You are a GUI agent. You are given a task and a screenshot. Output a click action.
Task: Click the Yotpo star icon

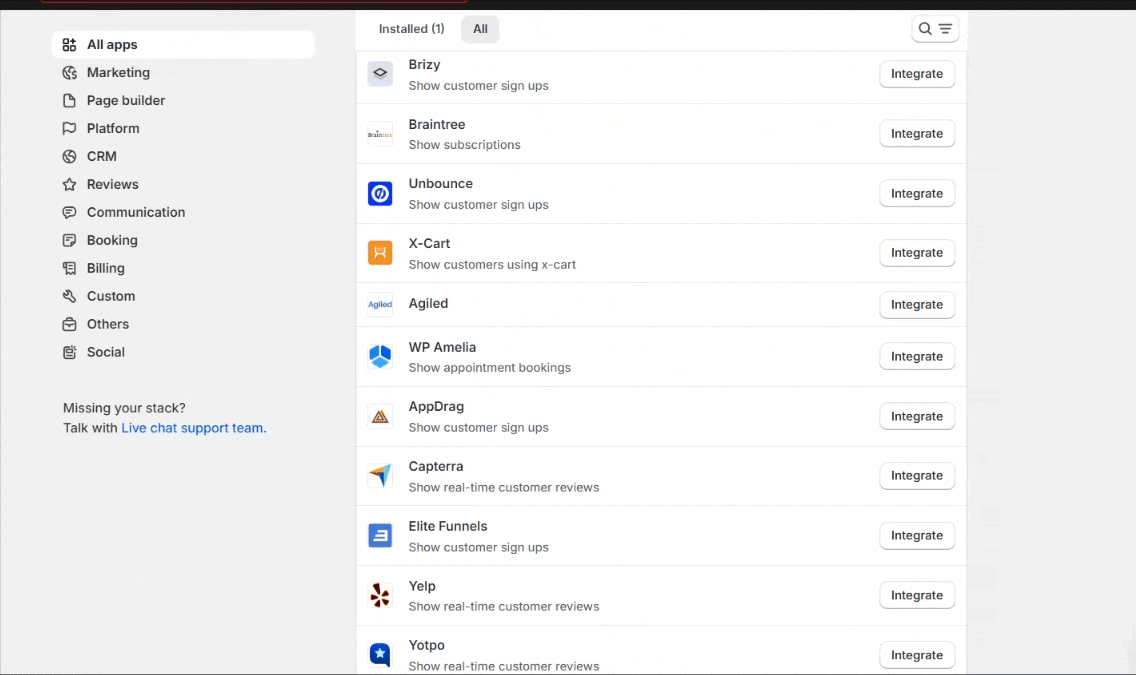(380, 655)
